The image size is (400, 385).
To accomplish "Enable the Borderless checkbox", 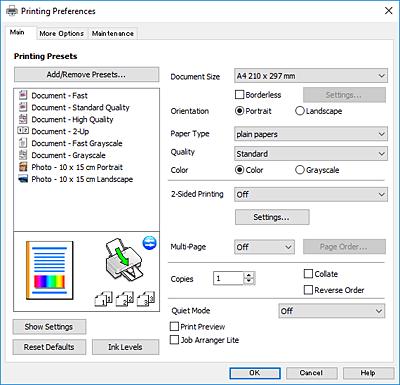I will click(x=239, y=95).
